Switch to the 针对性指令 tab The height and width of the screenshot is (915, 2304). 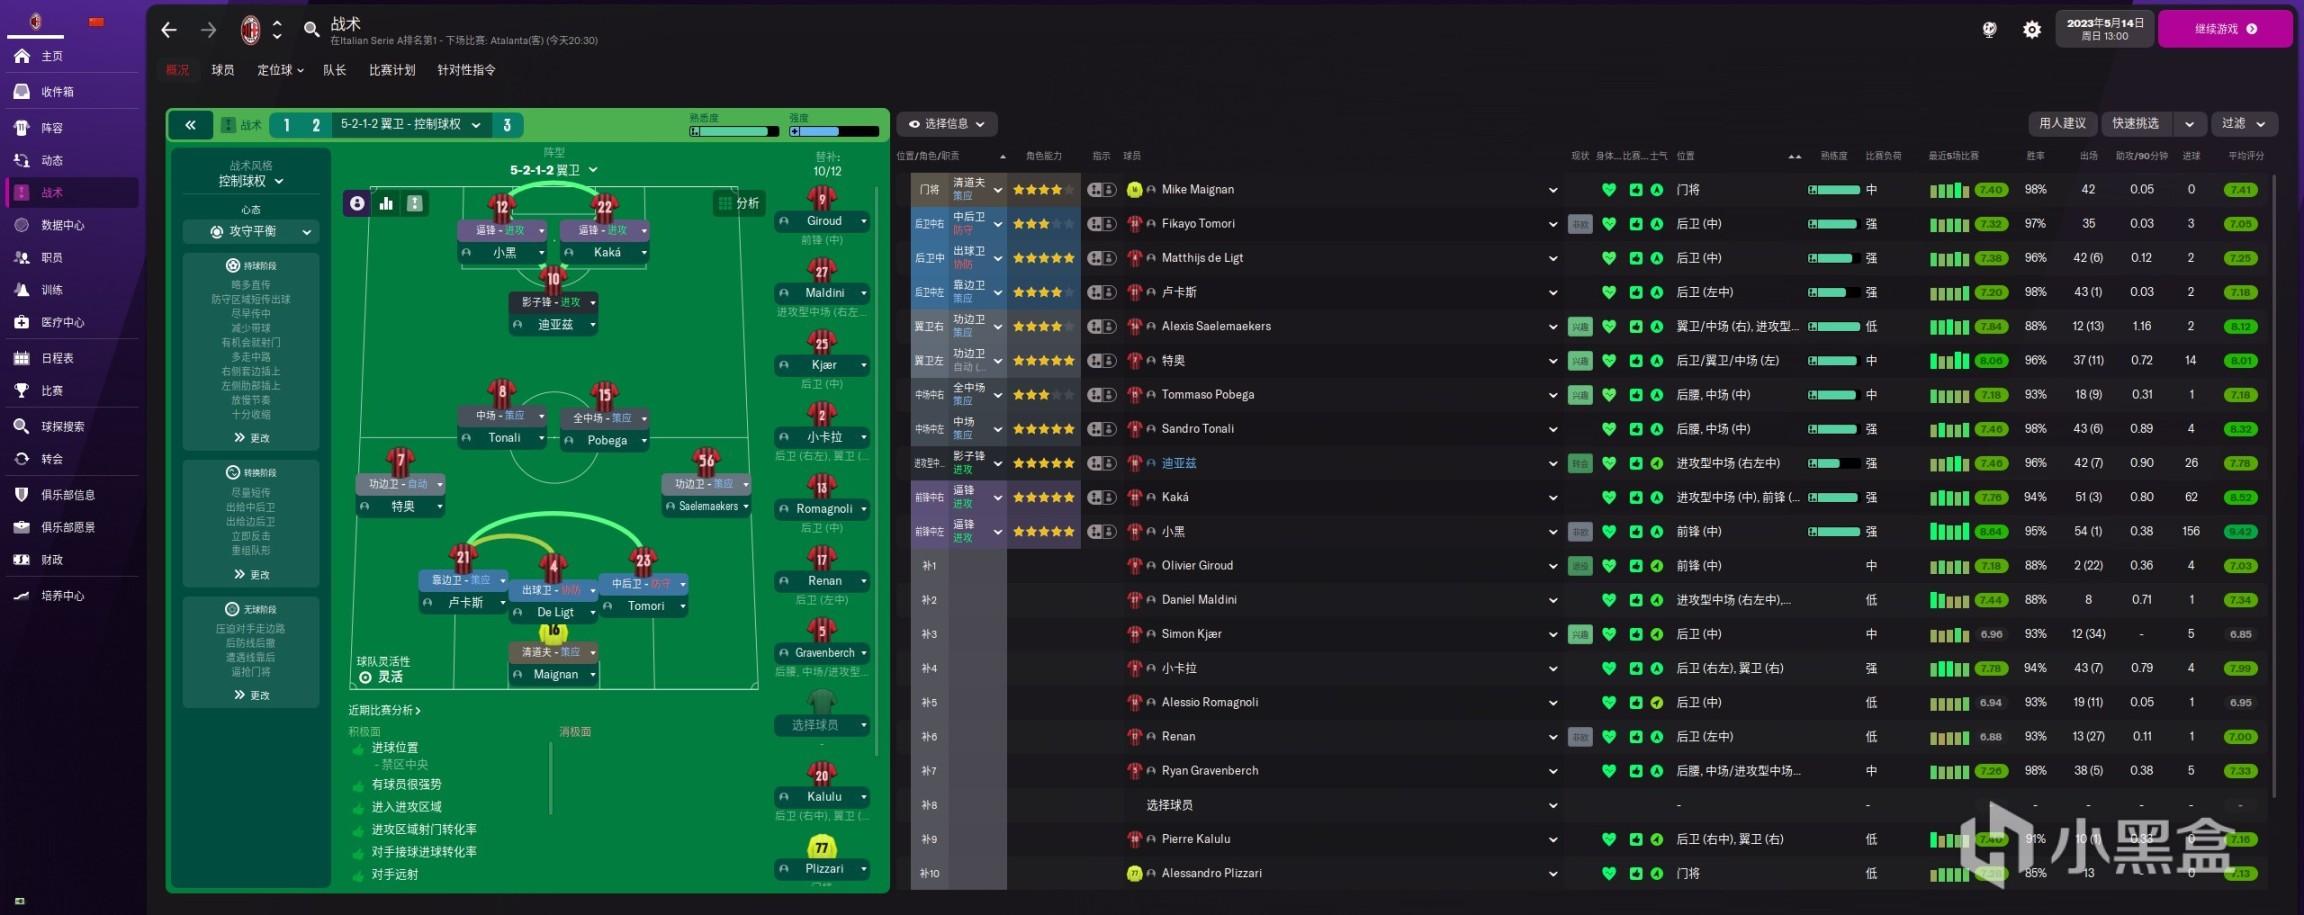coord(466,70)
